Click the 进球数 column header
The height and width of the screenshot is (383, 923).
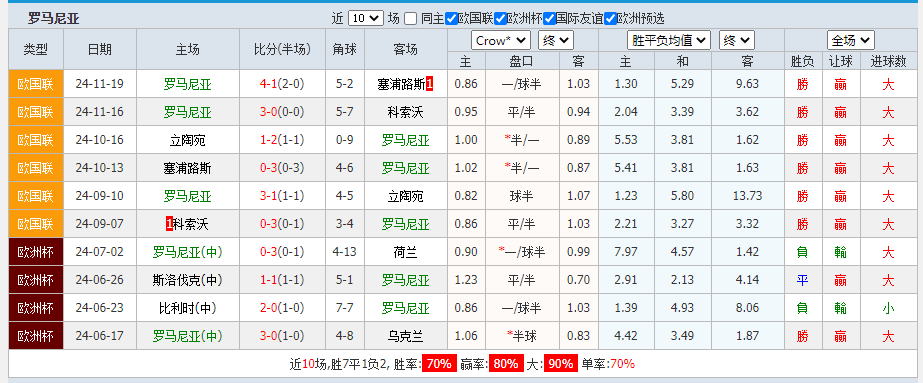[x=888, y=61]
